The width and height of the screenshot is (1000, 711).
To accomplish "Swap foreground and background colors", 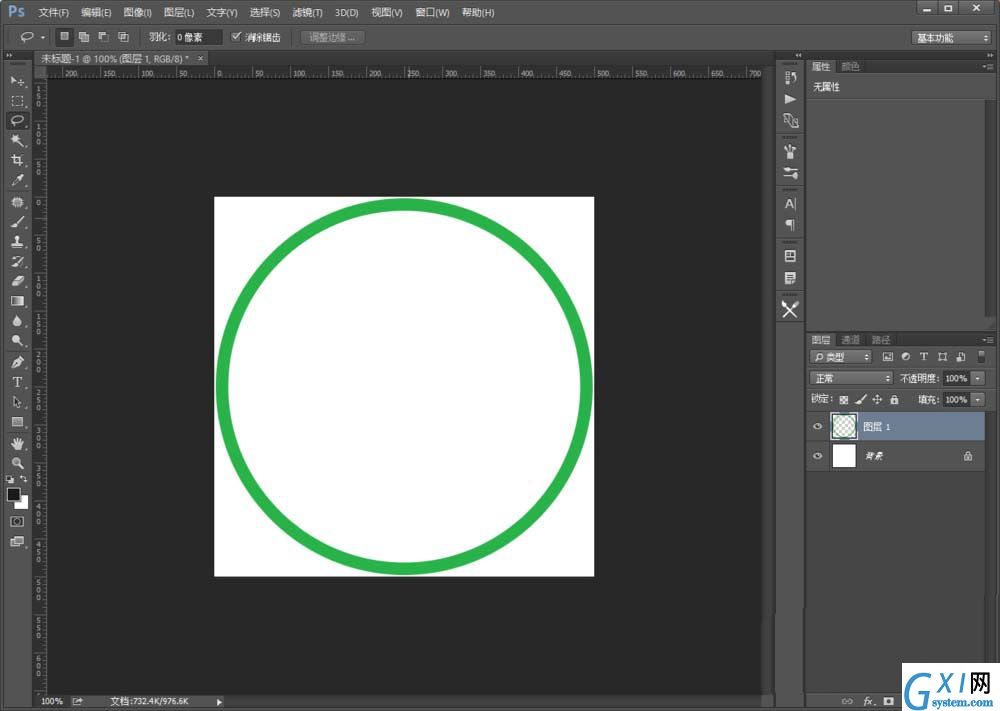I will [x=24, y=479].
